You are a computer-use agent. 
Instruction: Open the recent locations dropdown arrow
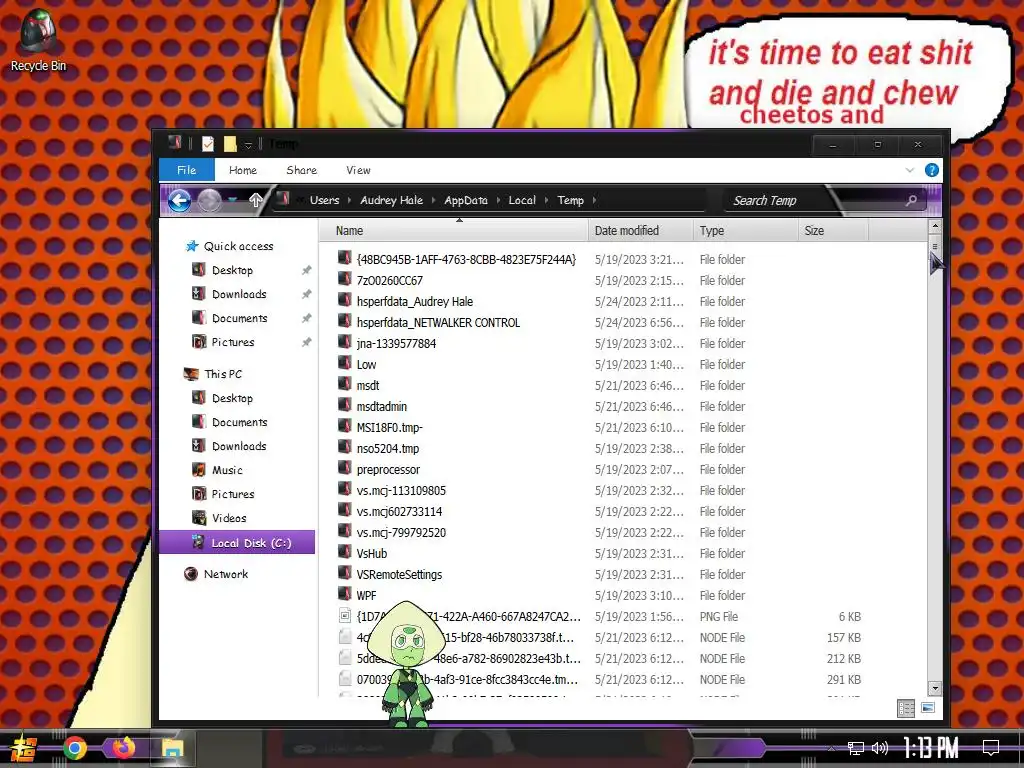232,200
